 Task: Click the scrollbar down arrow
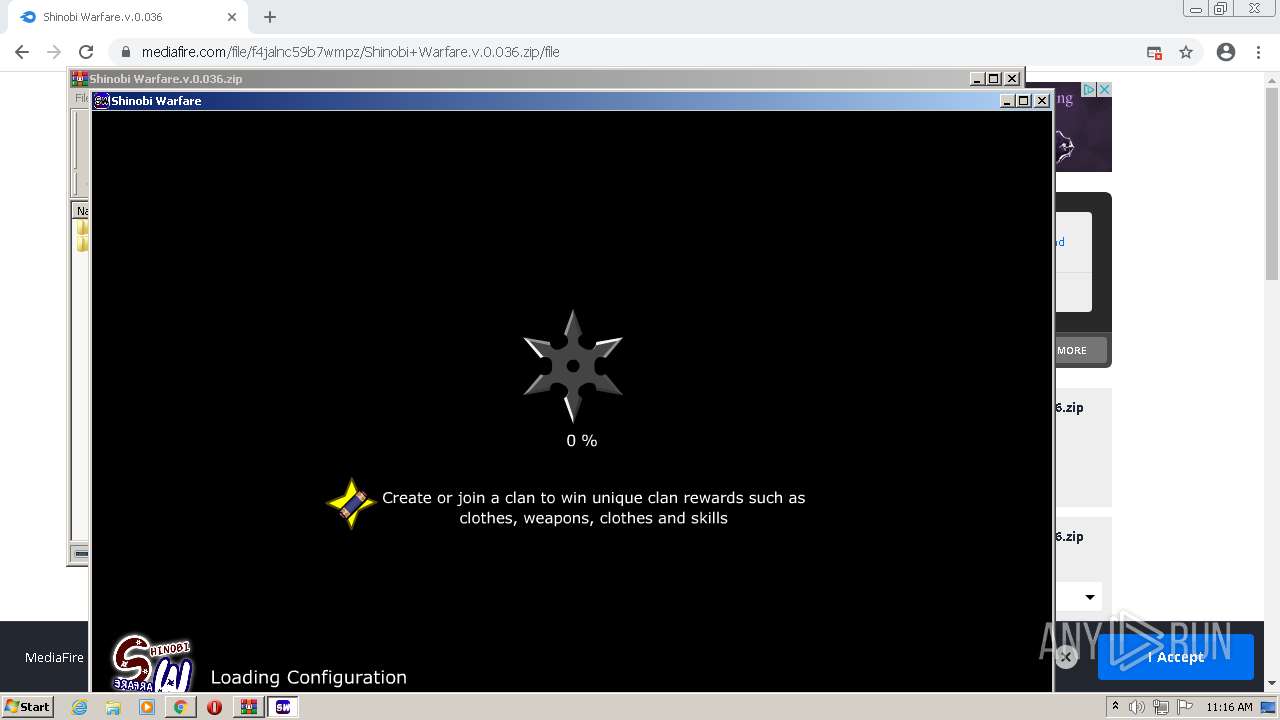coord(1272,683)
